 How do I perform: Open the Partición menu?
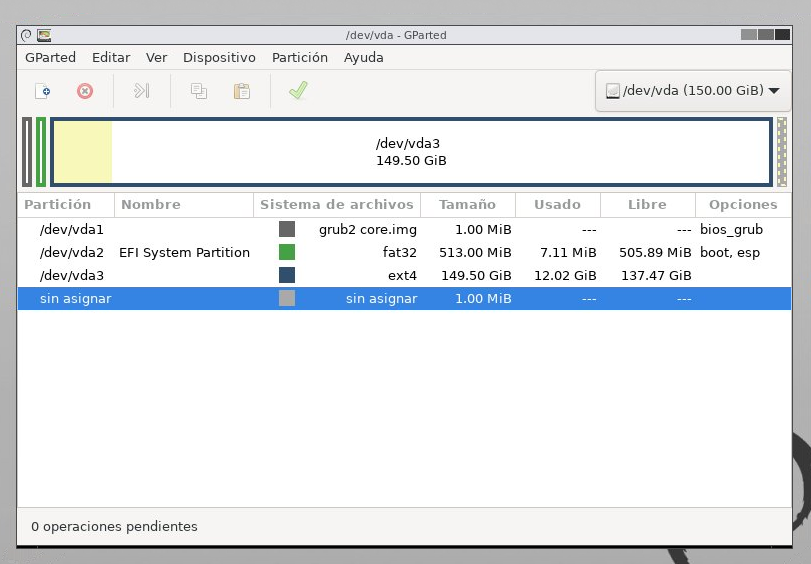(299, 58)
